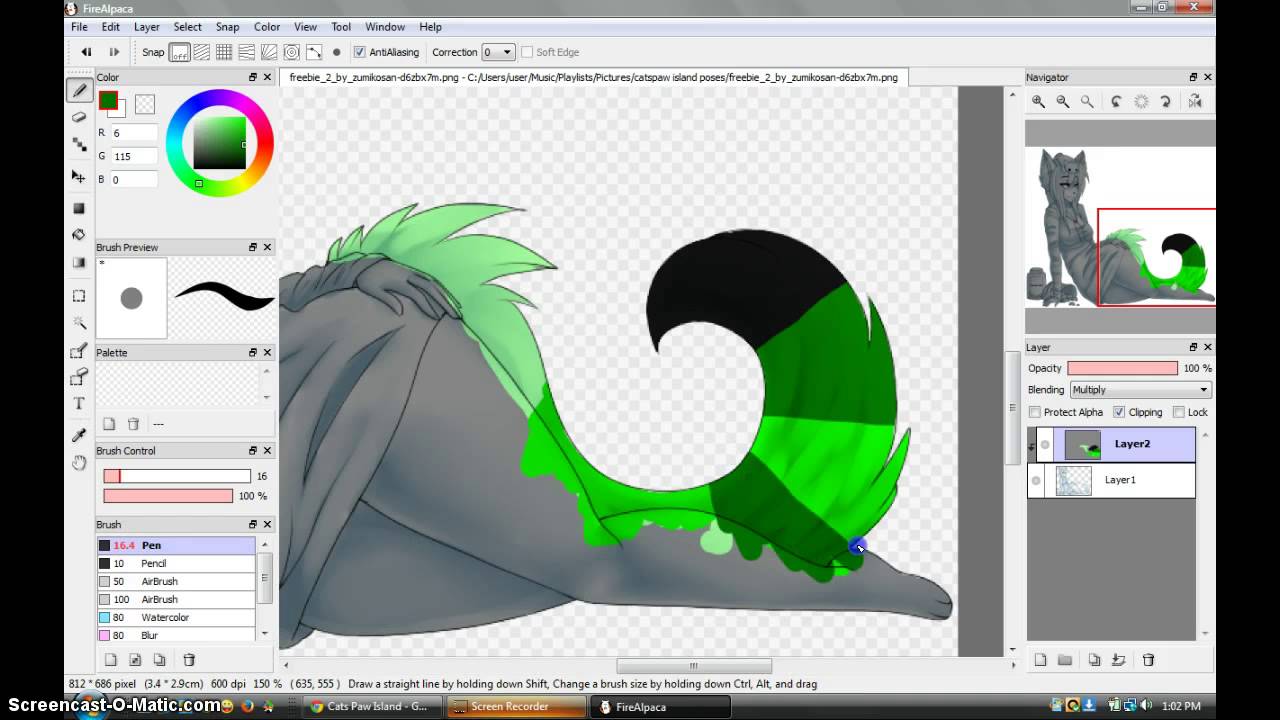Add a new layer folder
The image size is (1280, 720).
(x=1065, y=660)
